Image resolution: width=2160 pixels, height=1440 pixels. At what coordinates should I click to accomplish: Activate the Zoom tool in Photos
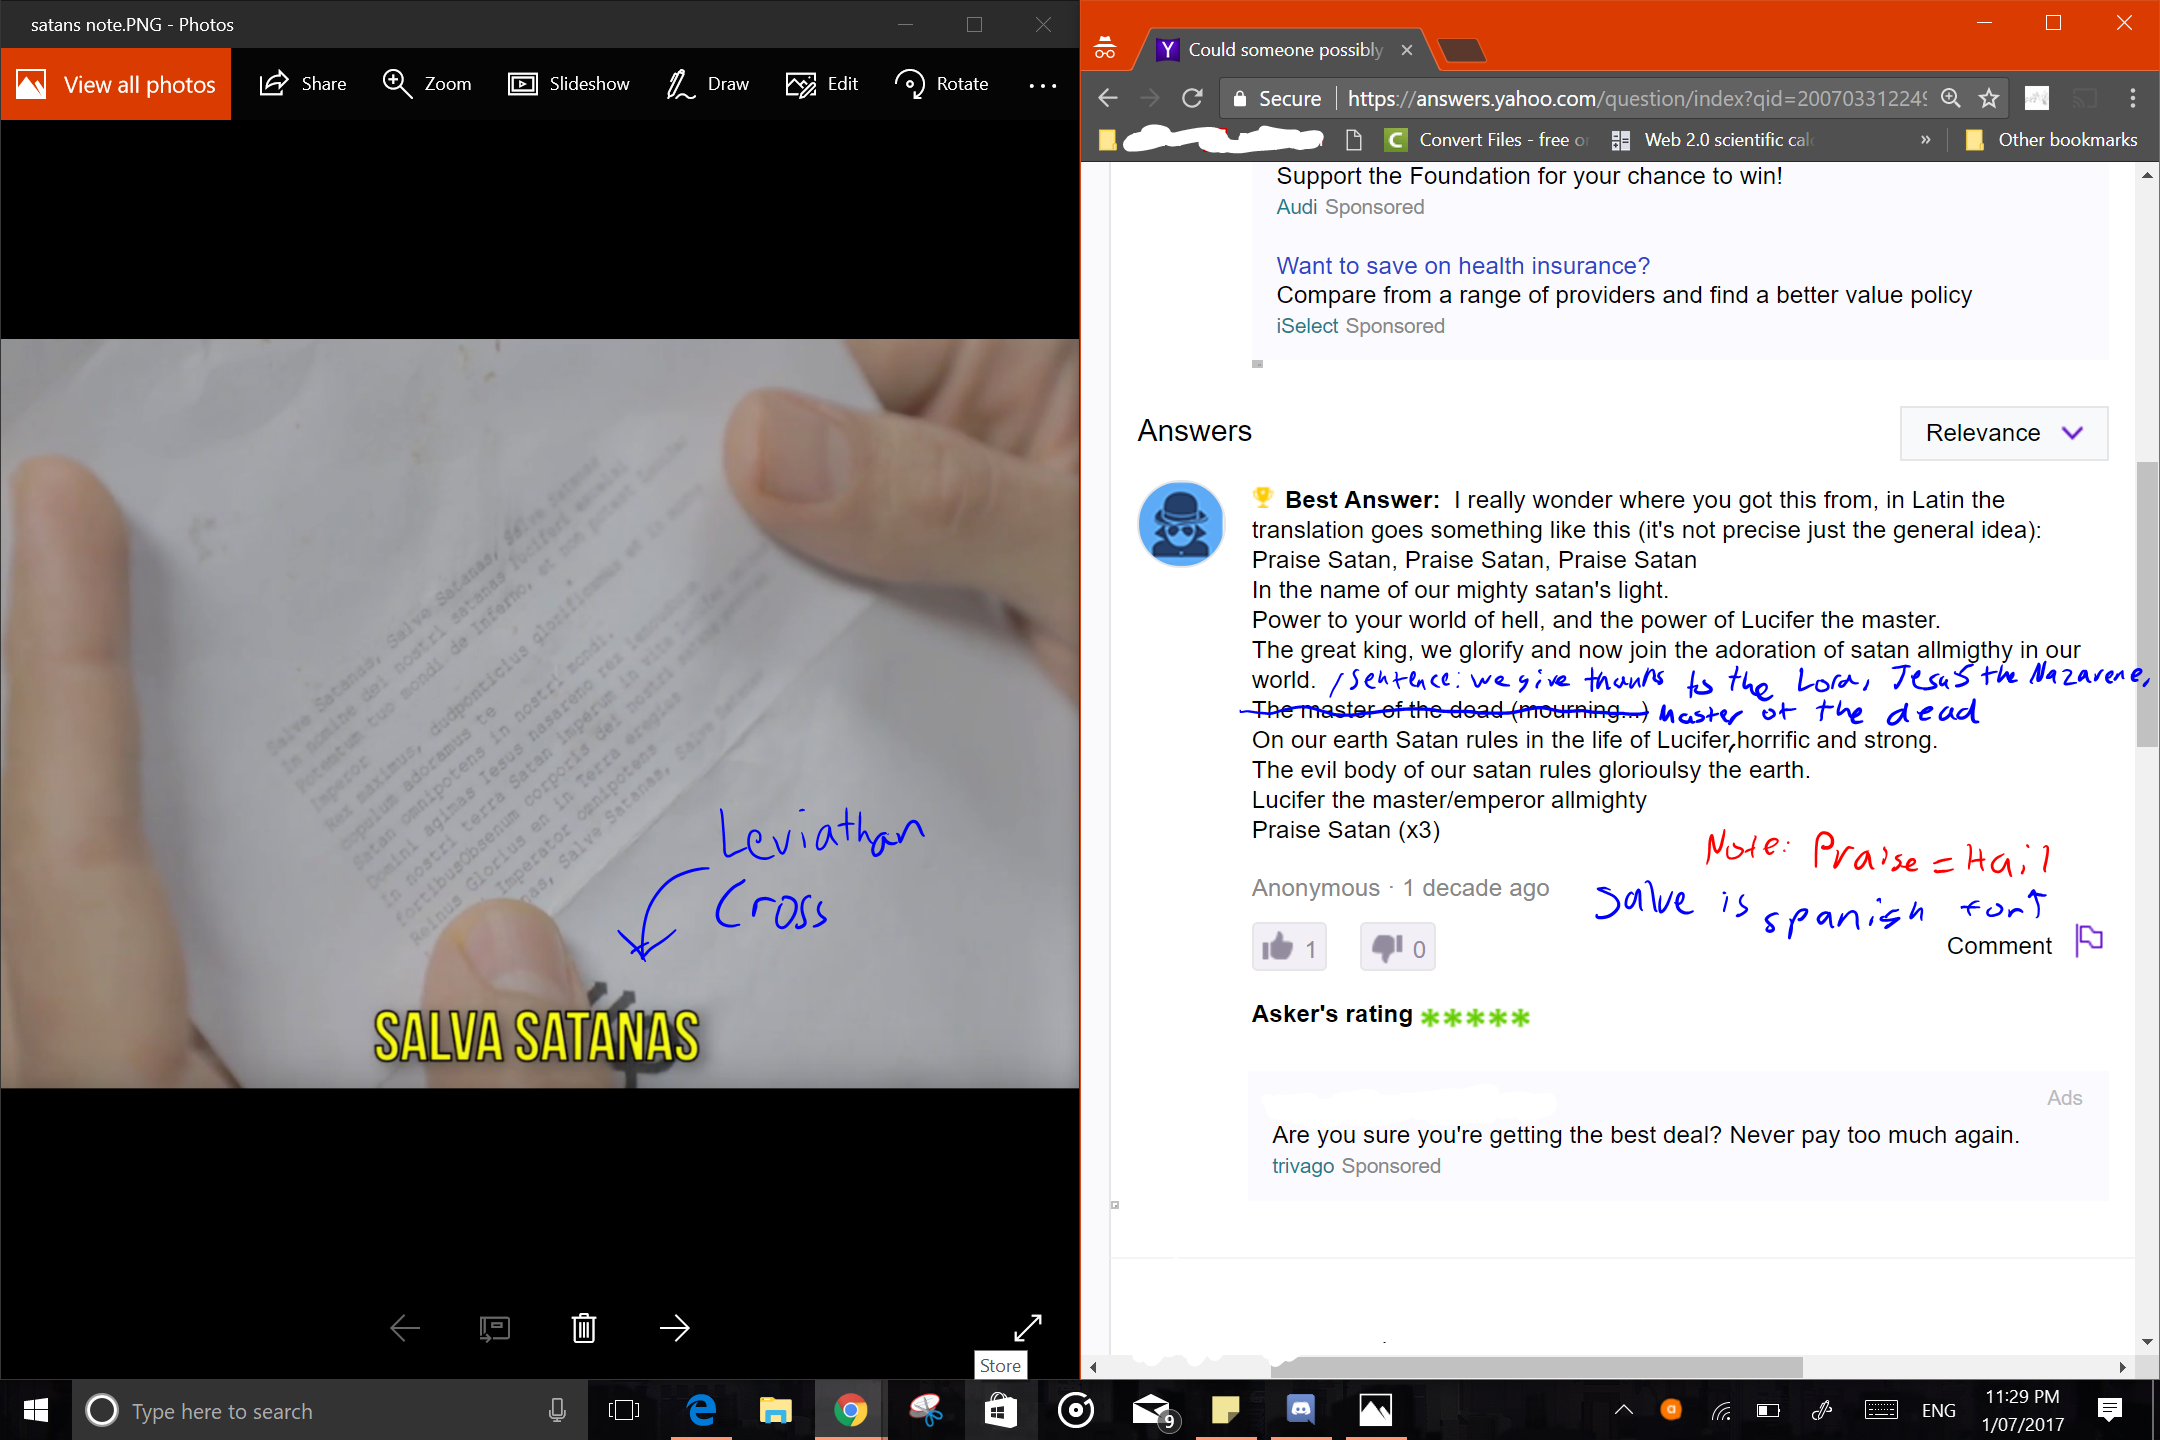425,84
